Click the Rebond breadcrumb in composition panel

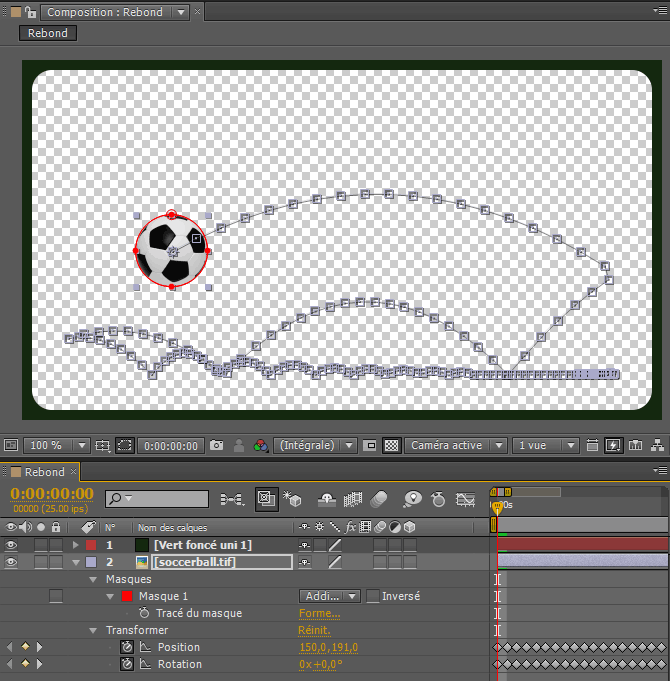click(48, 33)
